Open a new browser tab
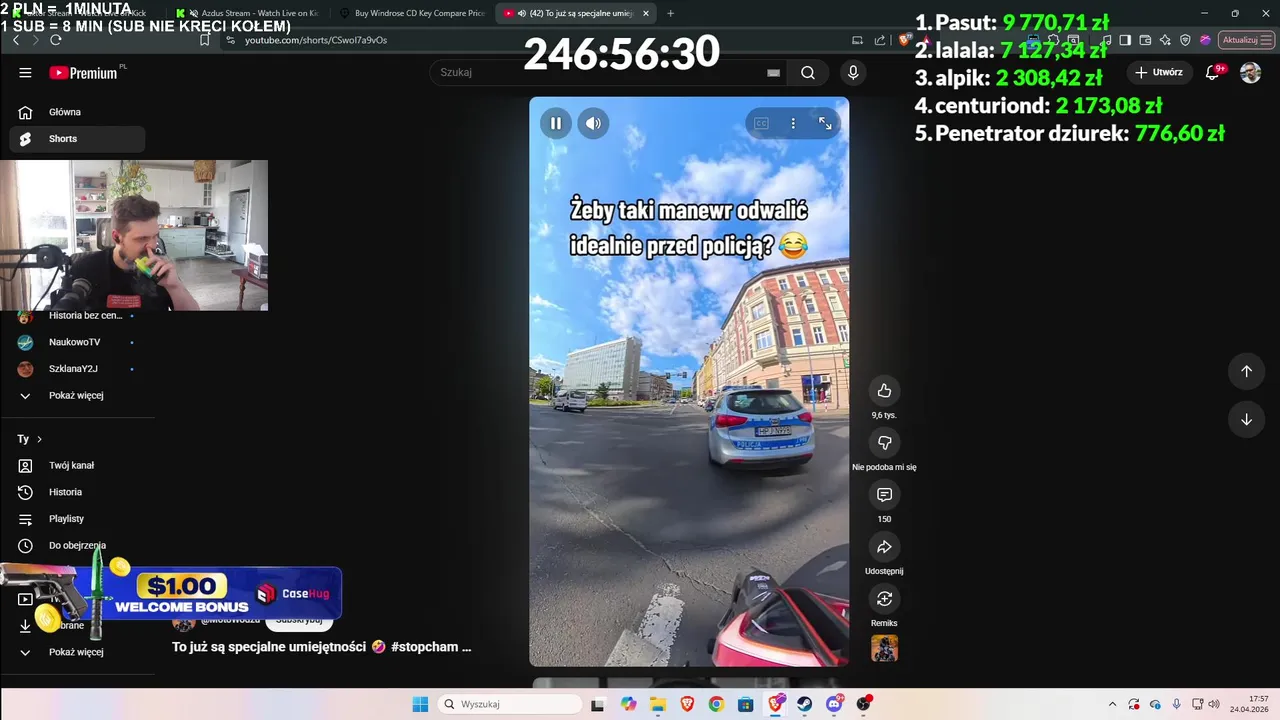This screenshot has width=1280, height=720. (670, 13)
